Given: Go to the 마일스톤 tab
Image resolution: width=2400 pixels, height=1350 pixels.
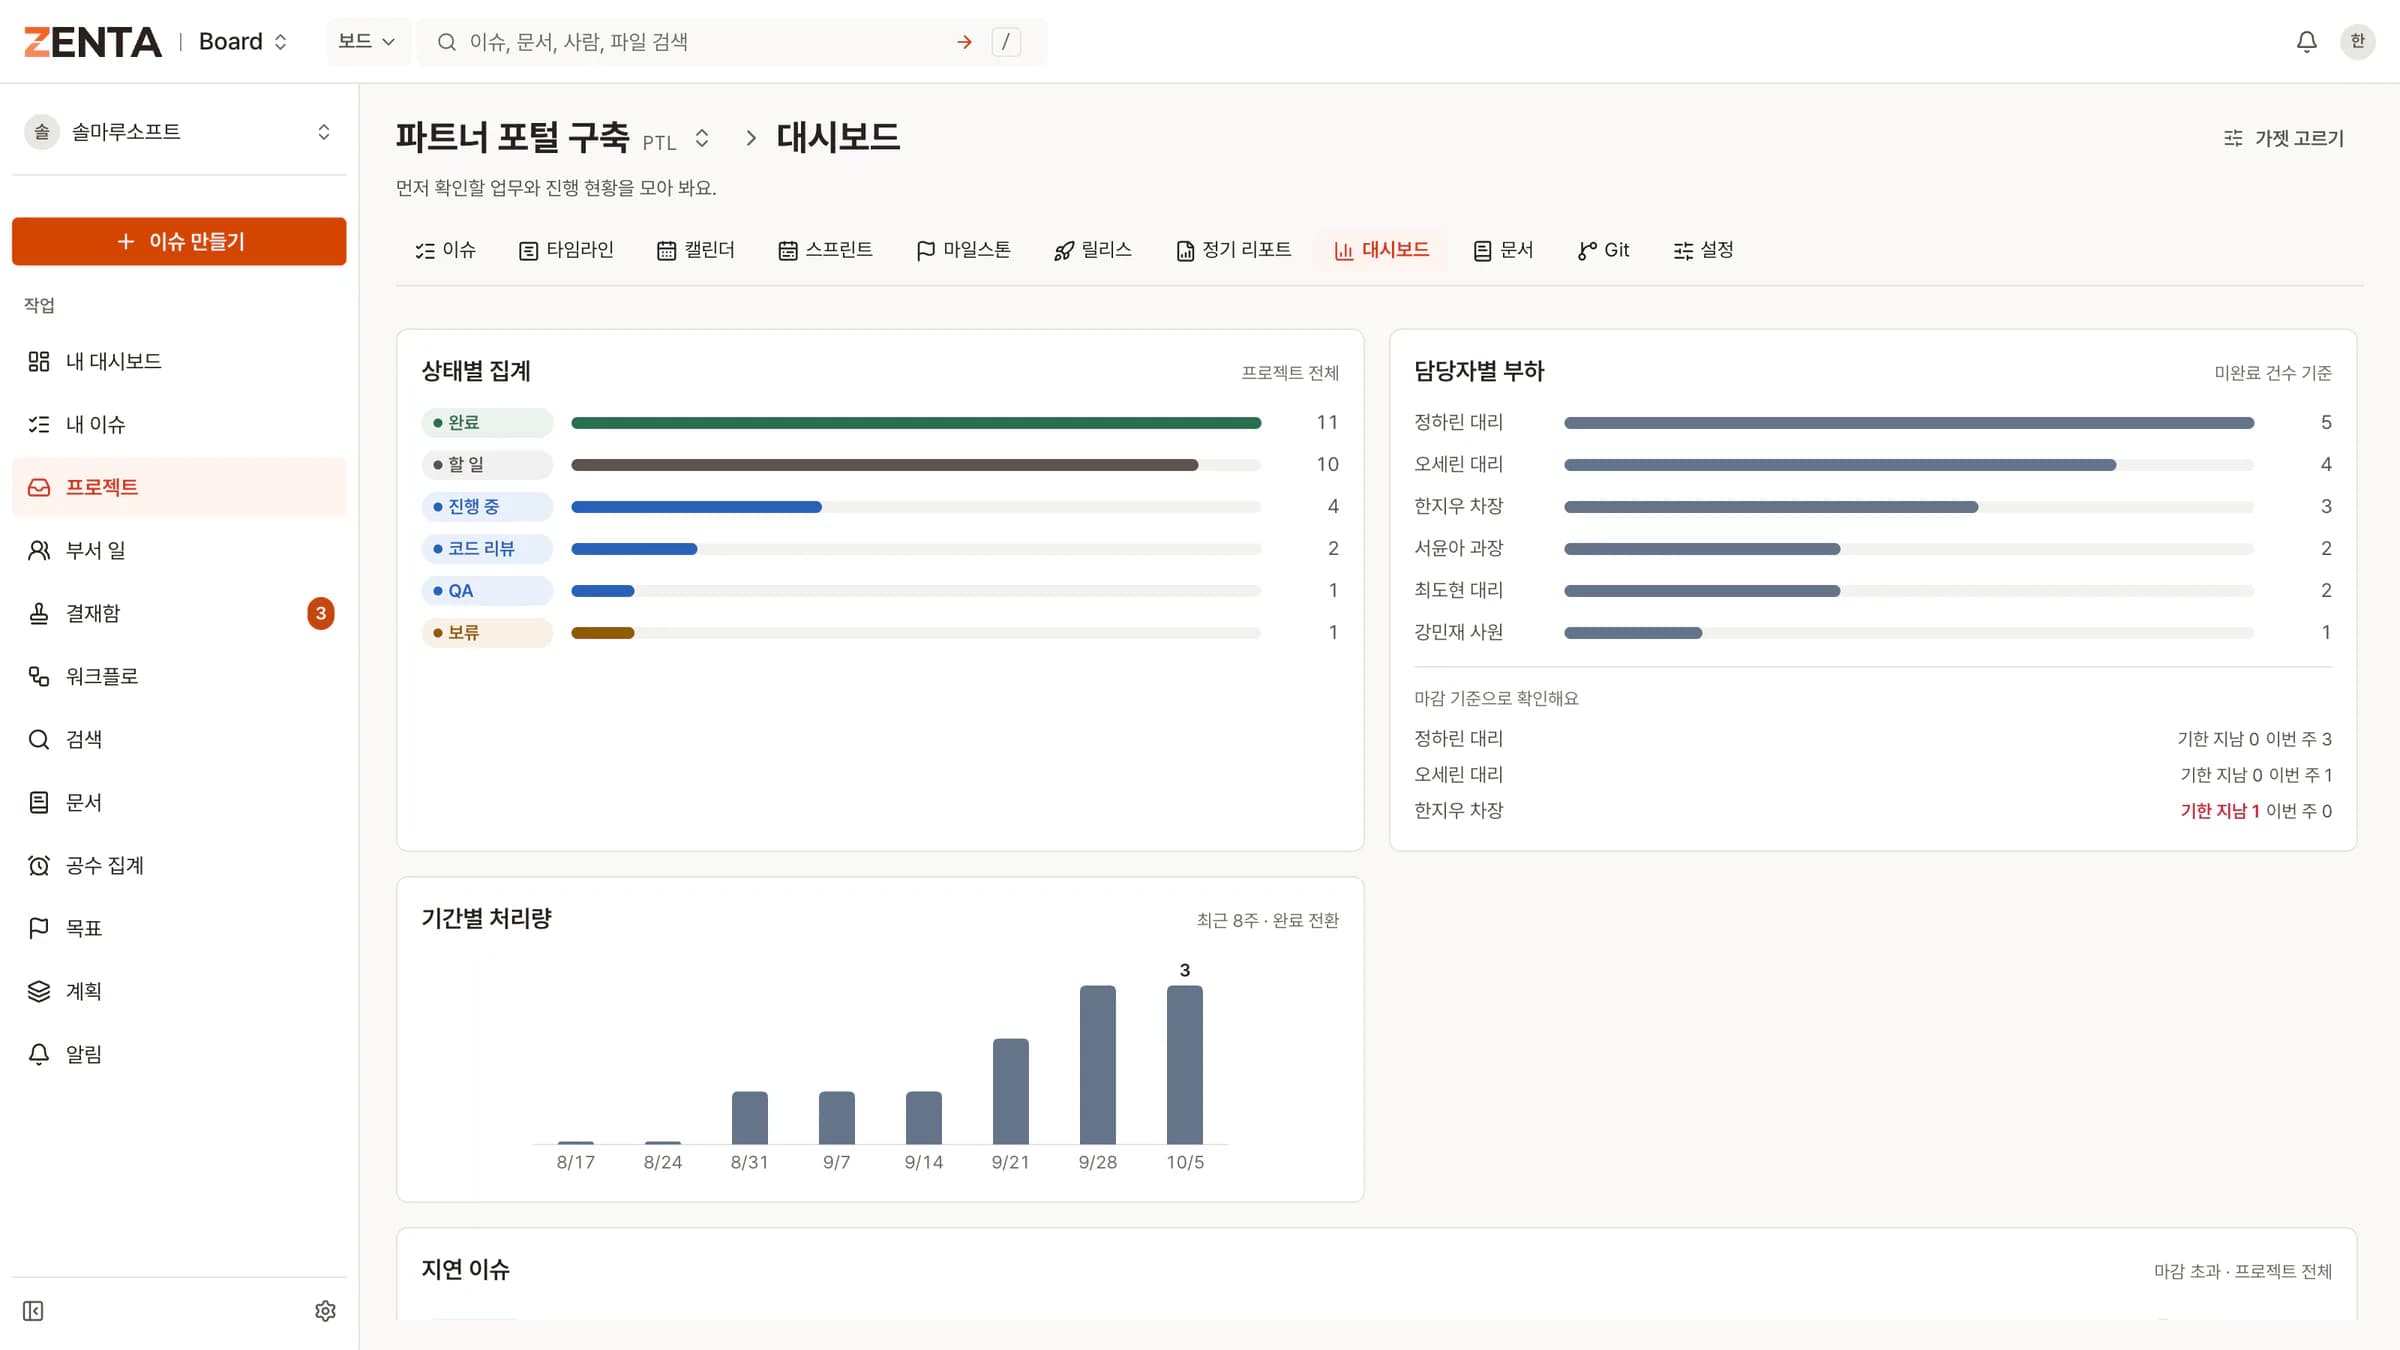Looking at the screenshot, I should (964, 250).
